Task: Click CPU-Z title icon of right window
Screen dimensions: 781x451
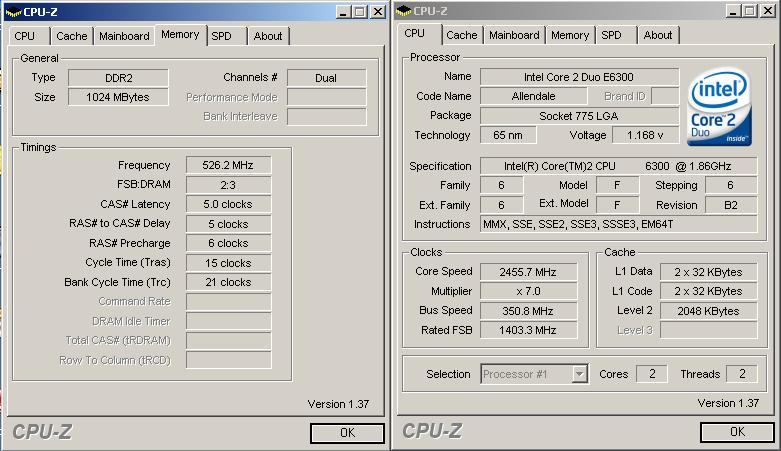Action: (404, 10)
